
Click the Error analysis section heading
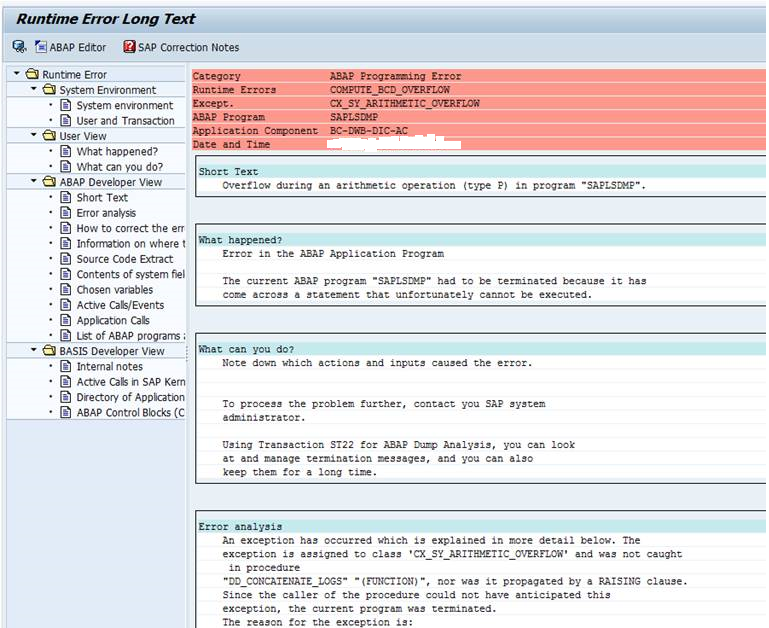(240, 526)
